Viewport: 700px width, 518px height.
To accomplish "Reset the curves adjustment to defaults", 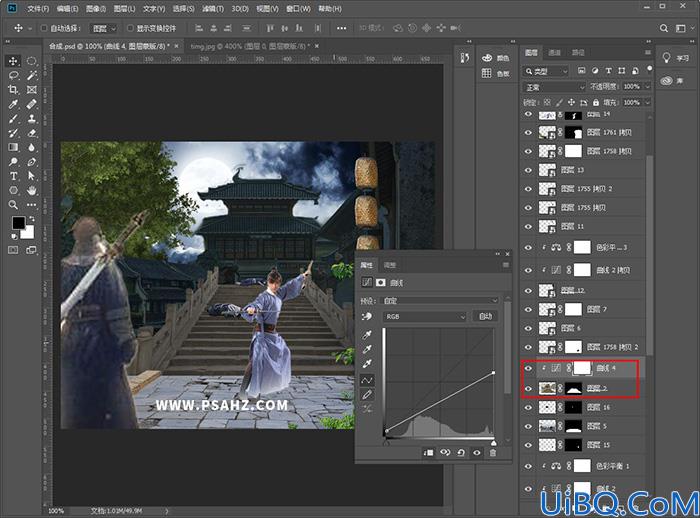I will click(461, 453).
